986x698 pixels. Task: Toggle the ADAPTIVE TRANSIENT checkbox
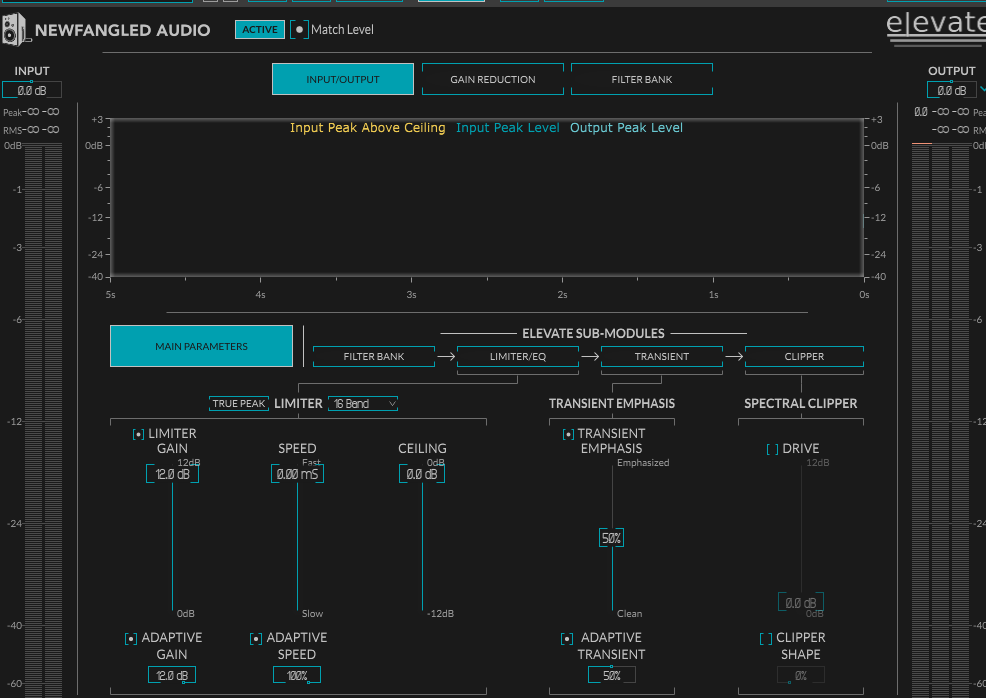click(x=567, y=639)
